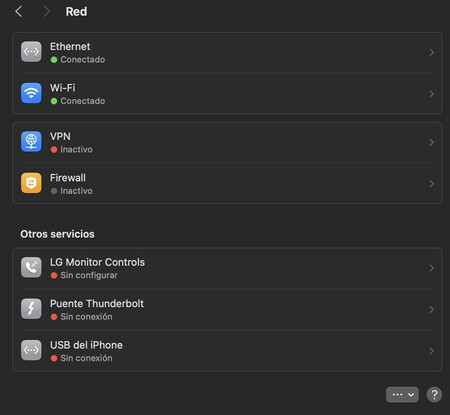Go back with the left arrow
The height and width of the screenshot is (415, 450).
click(x=19, y=12)
